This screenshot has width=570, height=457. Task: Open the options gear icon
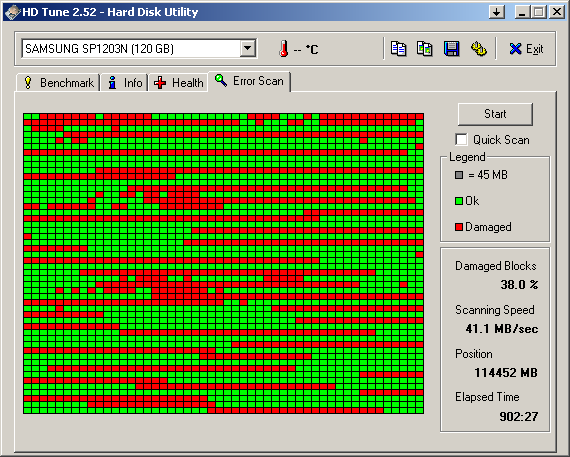(x=478, y=49)
